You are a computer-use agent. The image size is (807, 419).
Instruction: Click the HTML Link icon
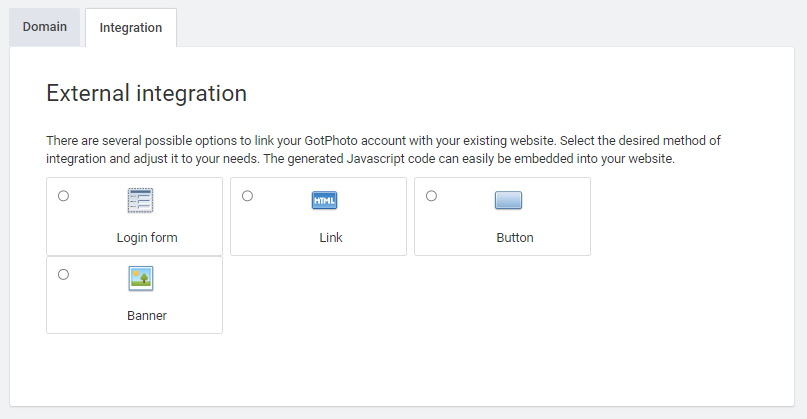coord(324,200)
